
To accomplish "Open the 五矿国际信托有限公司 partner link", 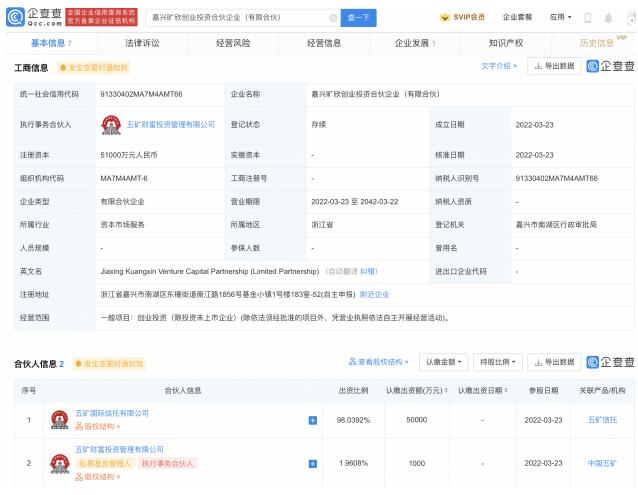I will (112, 413).
